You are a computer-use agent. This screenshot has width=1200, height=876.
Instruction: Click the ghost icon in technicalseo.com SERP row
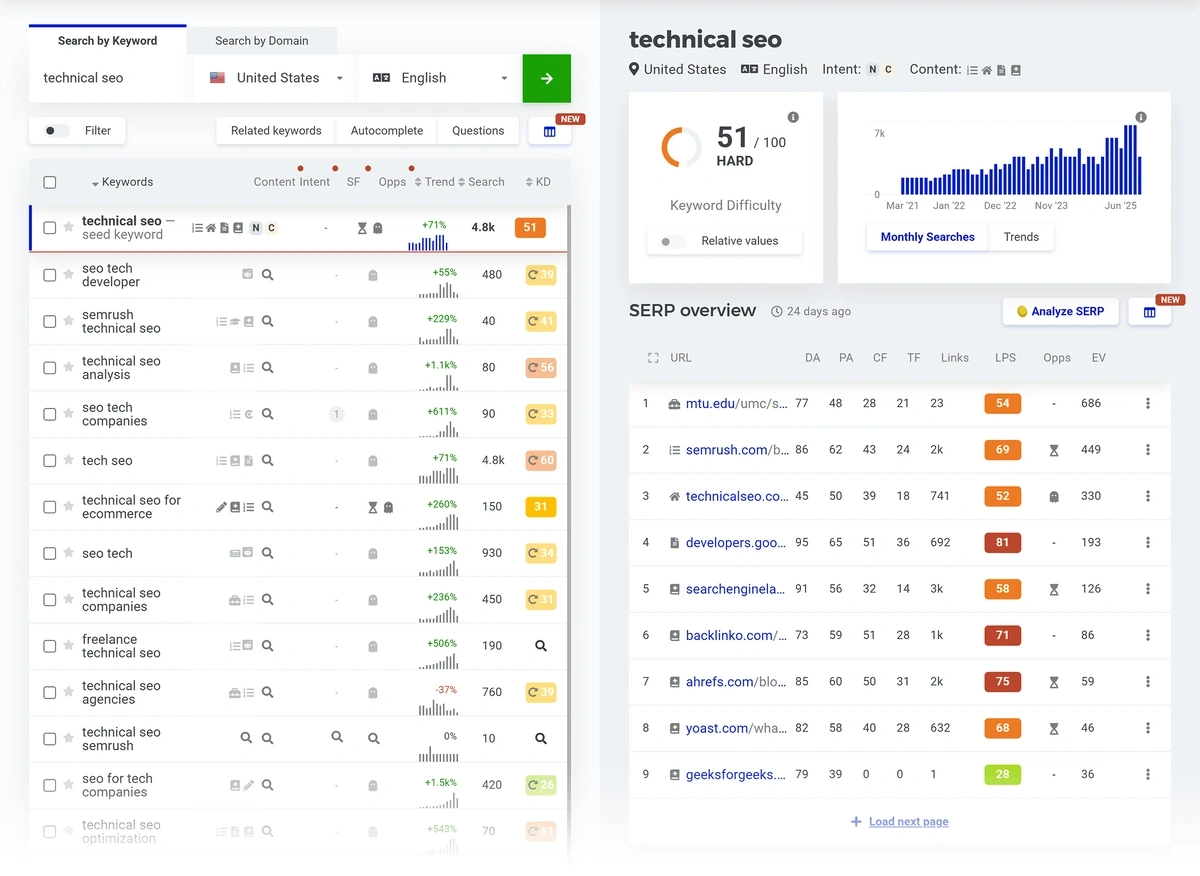tap(1054, 497)
